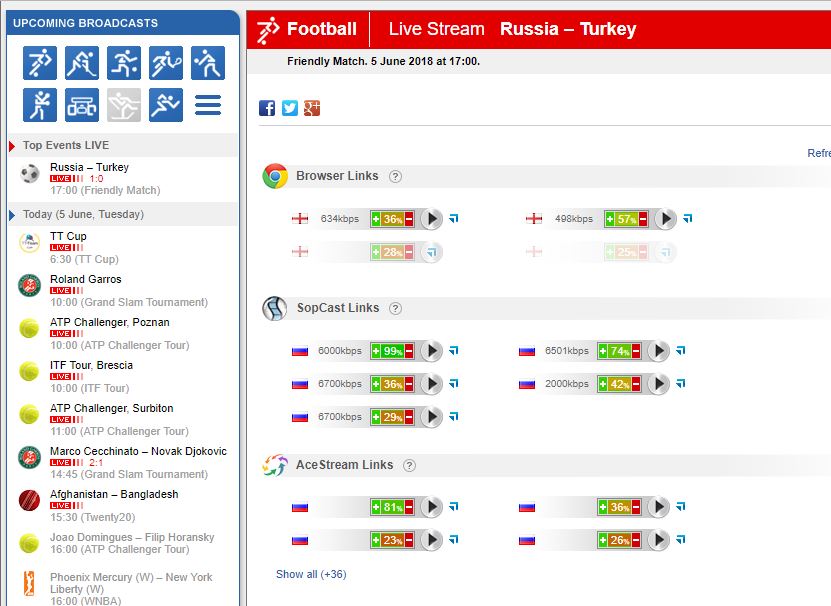This screenshot has width=831, height=606.
Task: Play the 81% rated AceStream link
Action: pos(432,507)
